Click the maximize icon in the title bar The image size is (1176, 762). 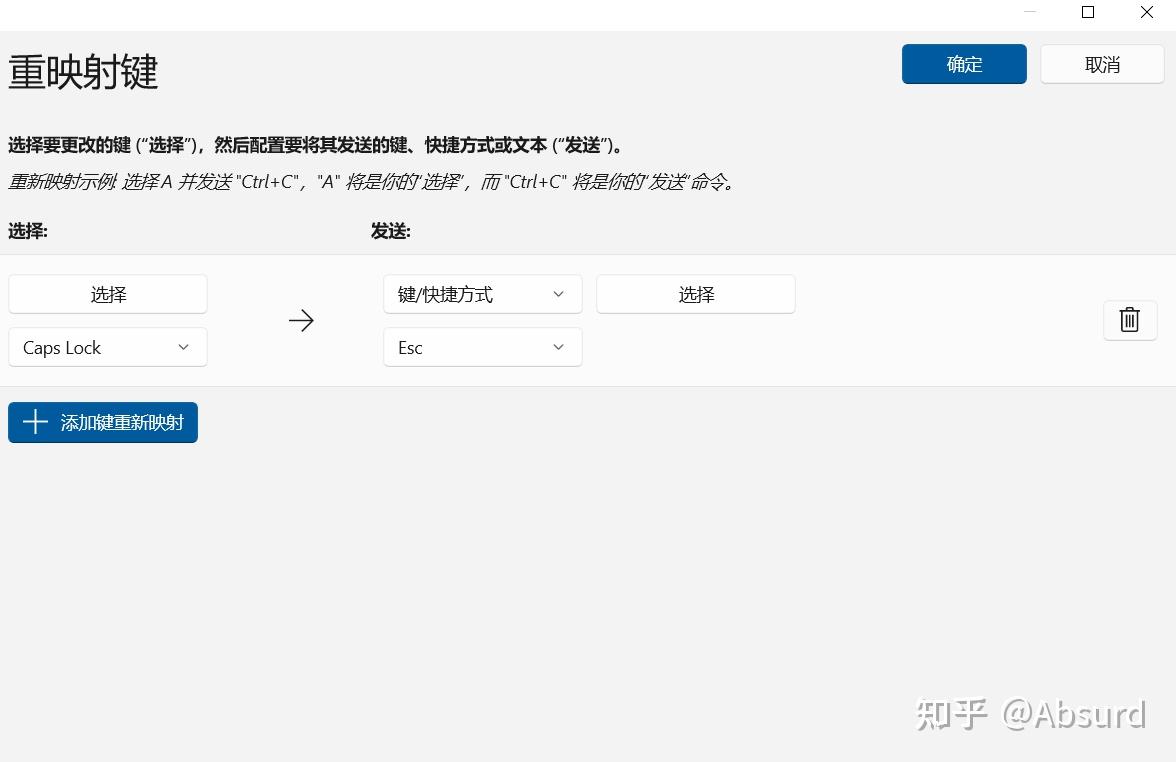pos(1087,13)
